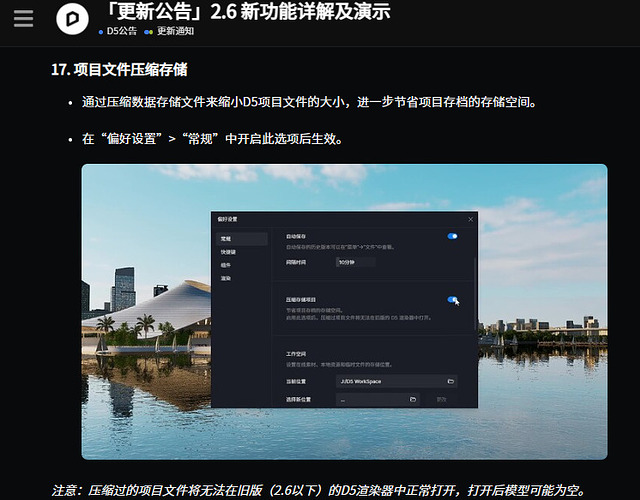Click the 更新公告 2.6 post title
The height and width of the screenshot is (500, 640).
pyautogui.click(x=247, y=12)
